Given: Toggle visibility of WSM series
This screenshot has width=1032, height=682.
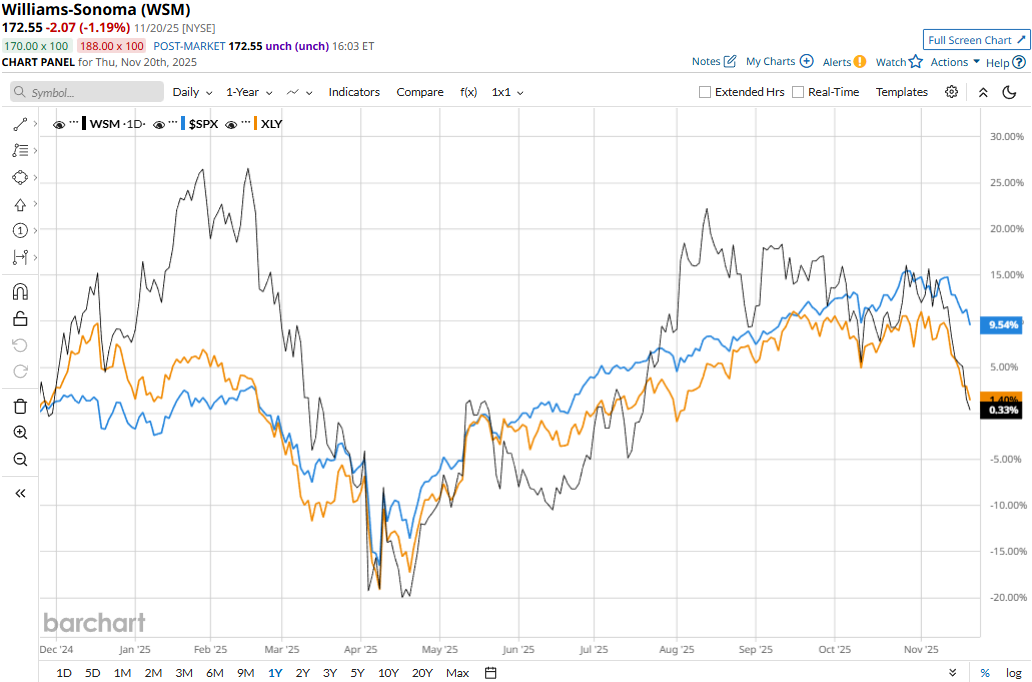Looking at the screenshot, I should pos(59,124).
